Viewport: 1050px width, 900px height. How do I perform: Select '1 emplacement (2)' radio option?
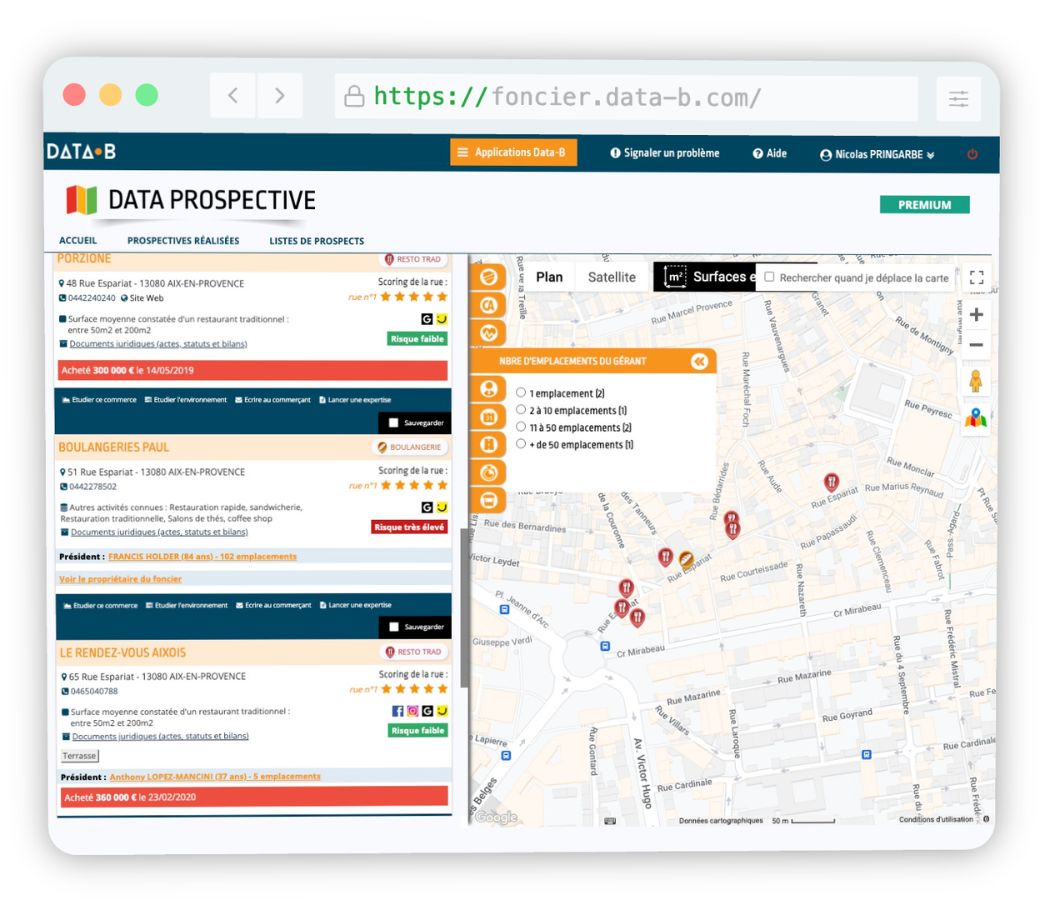(x=520, y=392)
